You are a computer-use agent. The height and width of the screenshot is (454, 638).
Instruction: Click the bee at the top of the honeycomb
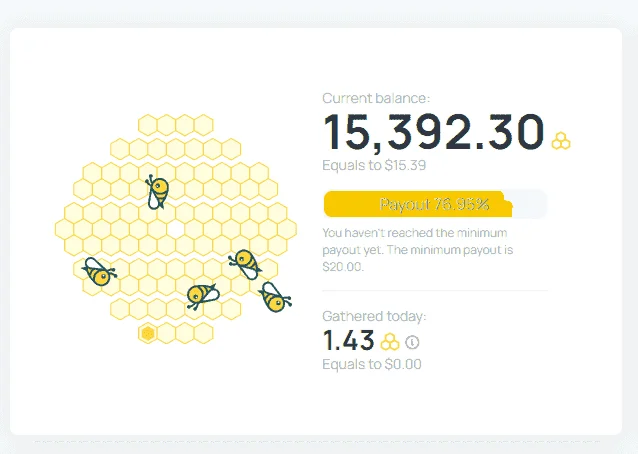click(x=157, y=192)
